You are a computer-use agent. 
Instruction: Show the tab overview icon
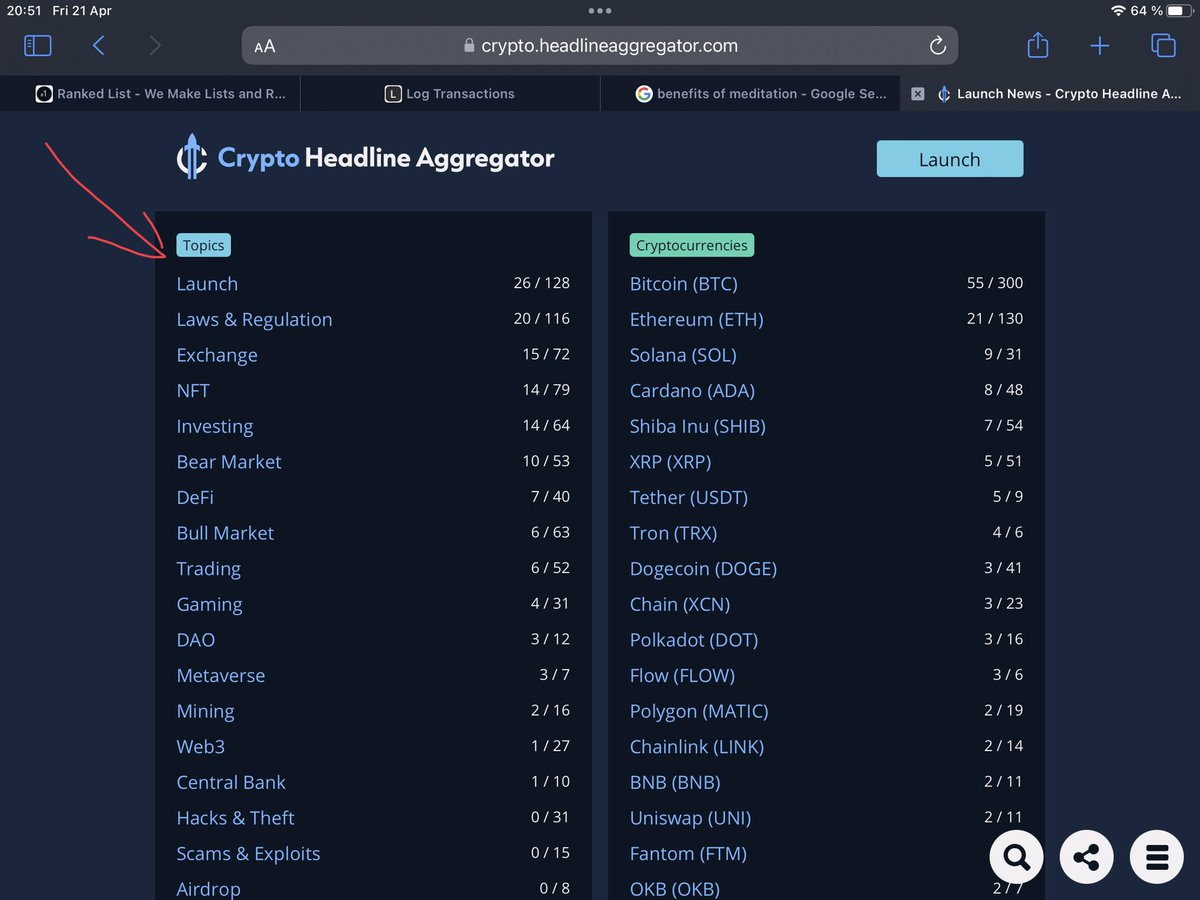[x=1162, y=45]
